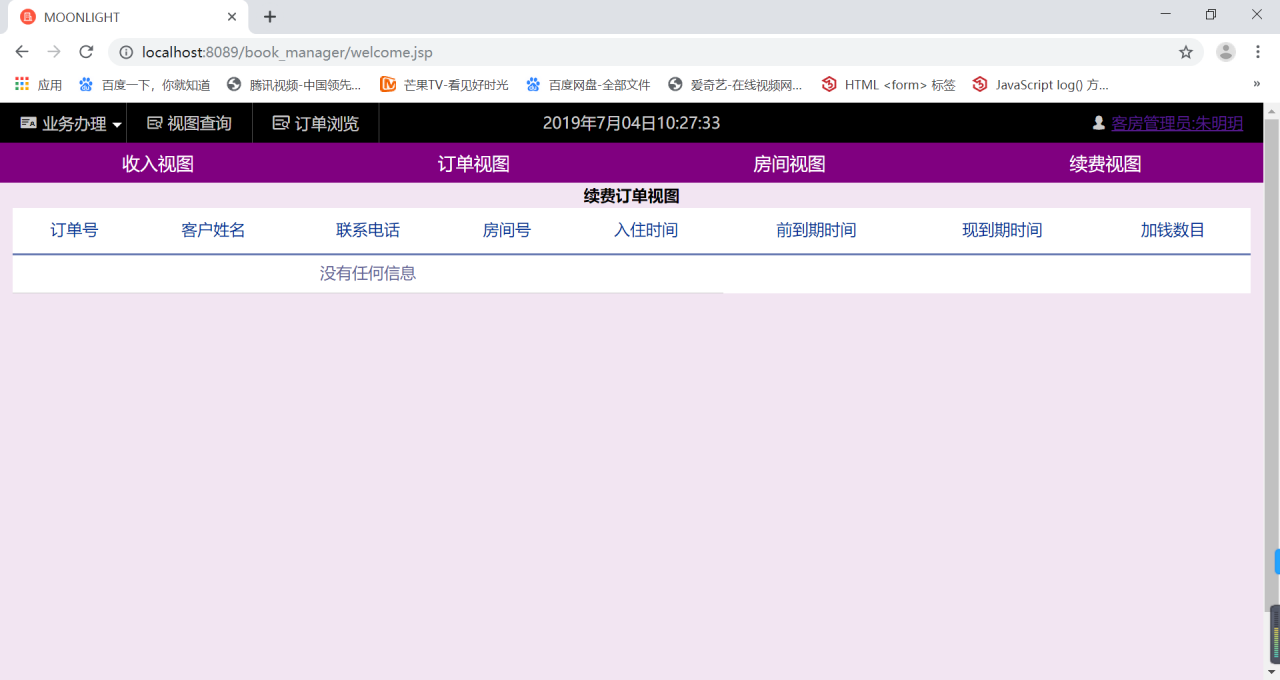
Task: Open the 爱奇艺 bookmark
Action: 735,85
